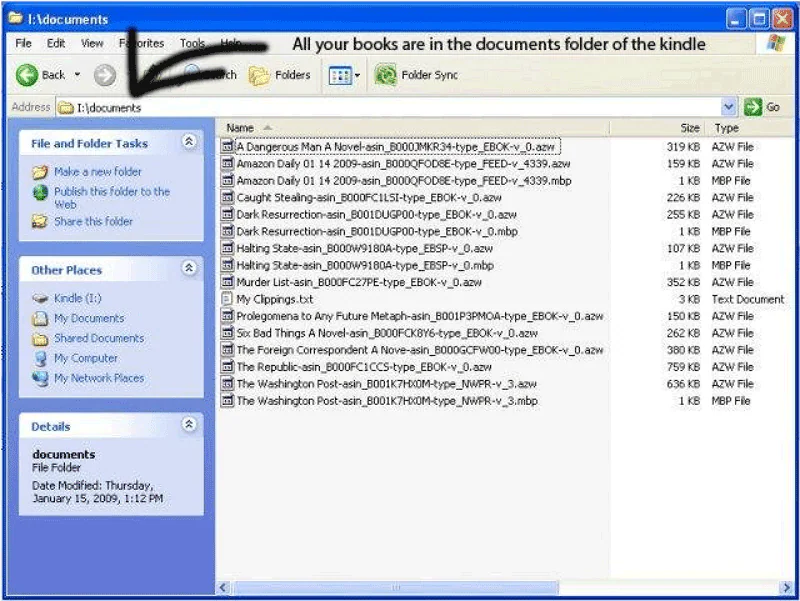
Task: Open My Documents link
Action: point(89,318)
